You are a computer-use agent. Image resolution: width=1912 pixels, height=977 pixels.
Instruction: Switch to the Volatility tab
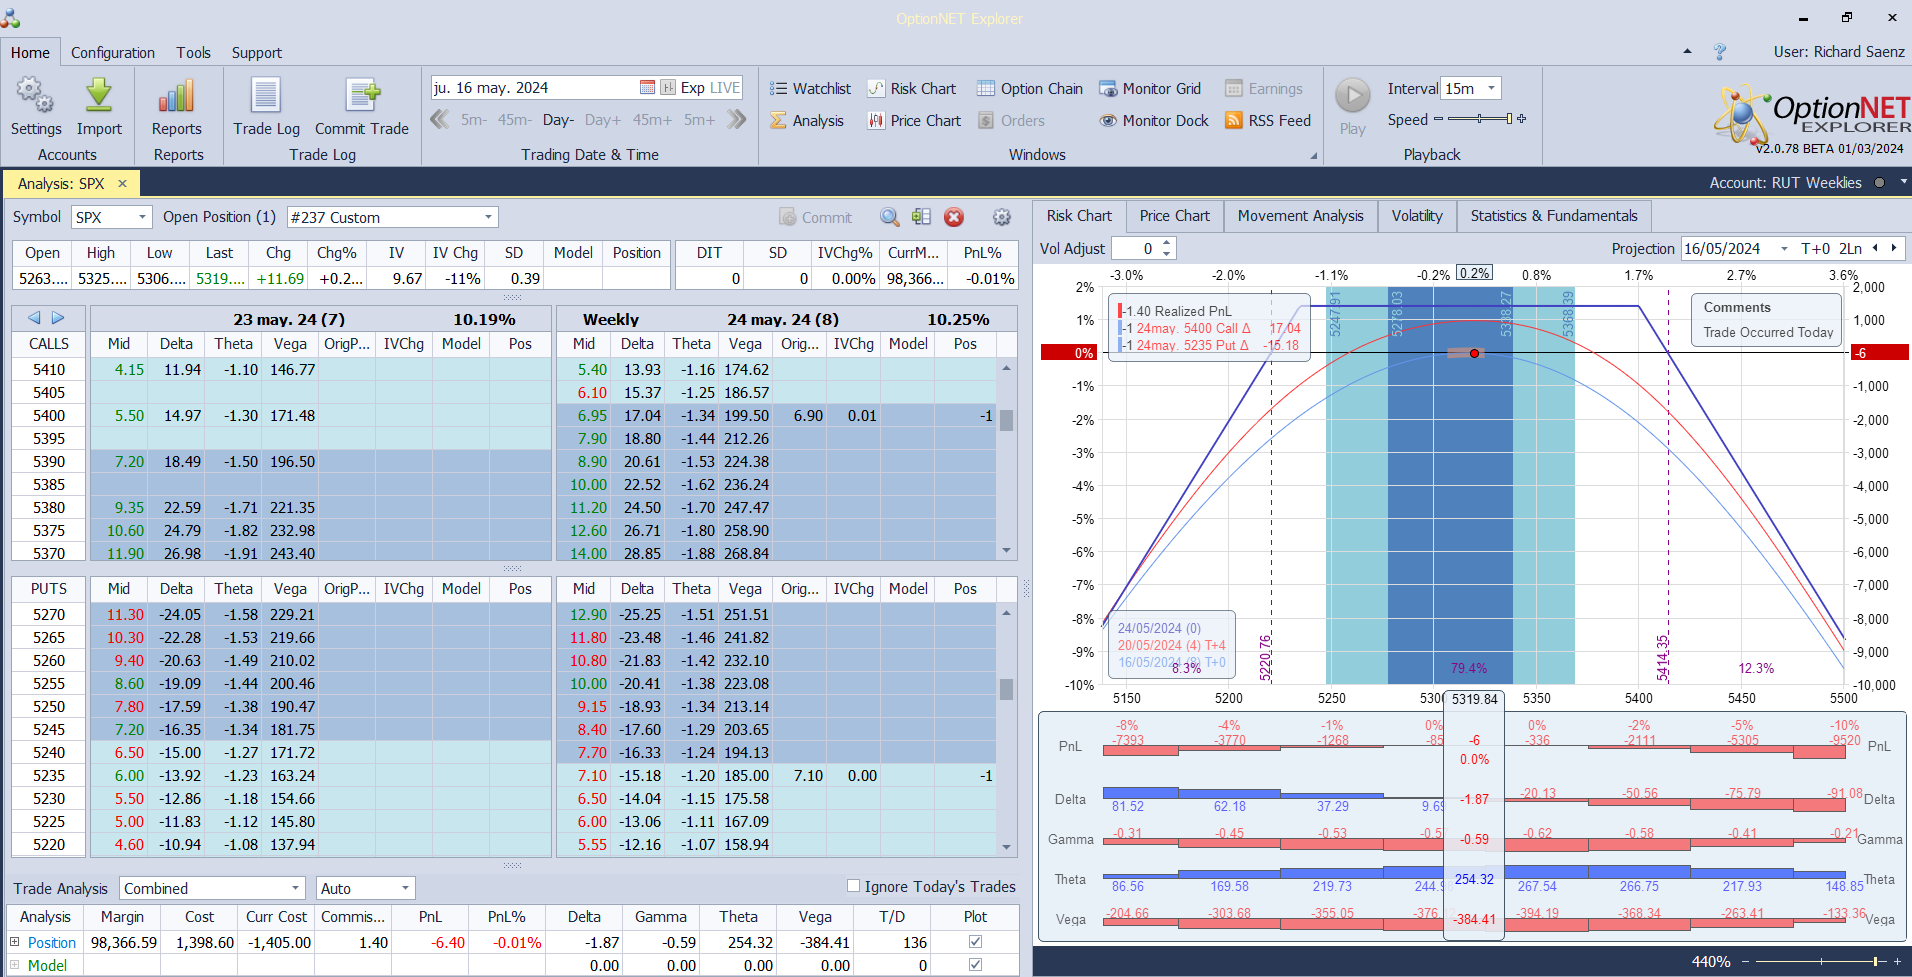coord(1416,216)
